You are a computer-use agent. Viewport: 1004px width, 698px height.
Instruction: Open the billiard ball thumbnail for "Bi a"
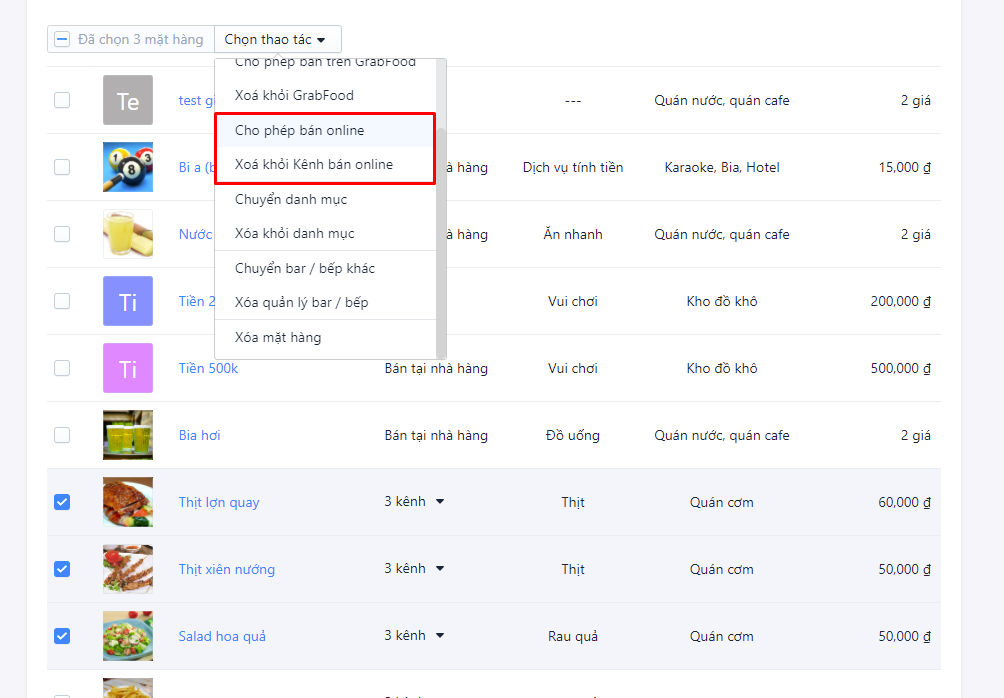pos(127,167)
